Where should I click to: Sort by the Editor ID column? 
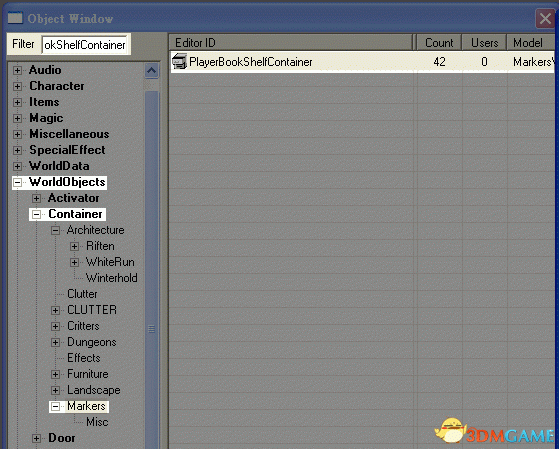[x=291, y=42]
